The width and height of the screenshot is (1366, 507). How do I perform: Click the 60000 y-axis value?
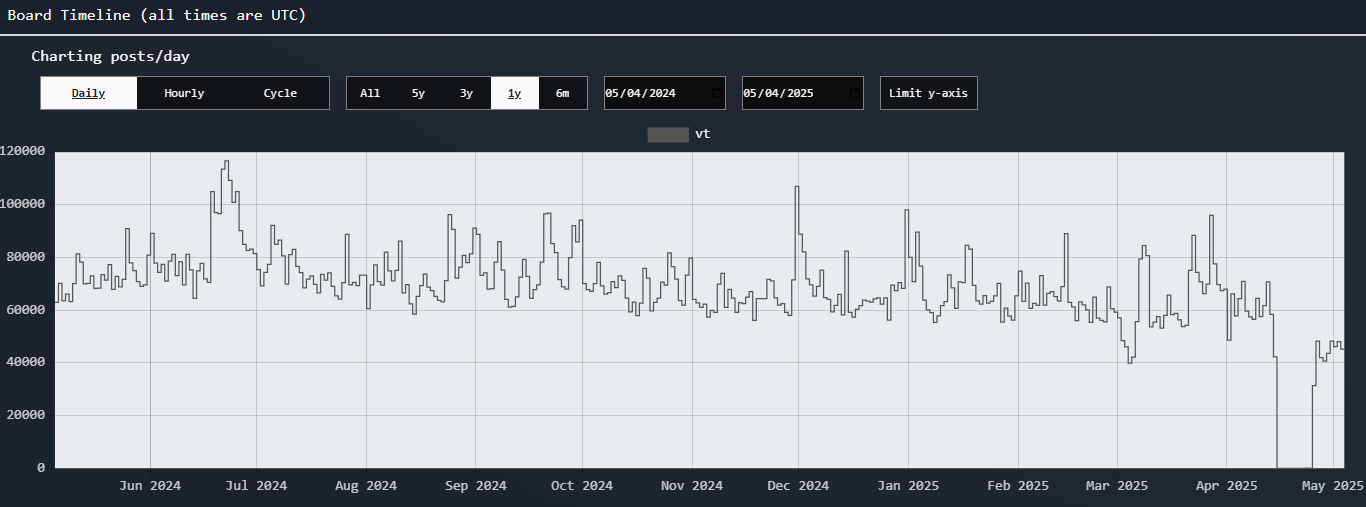click(26, 310)
